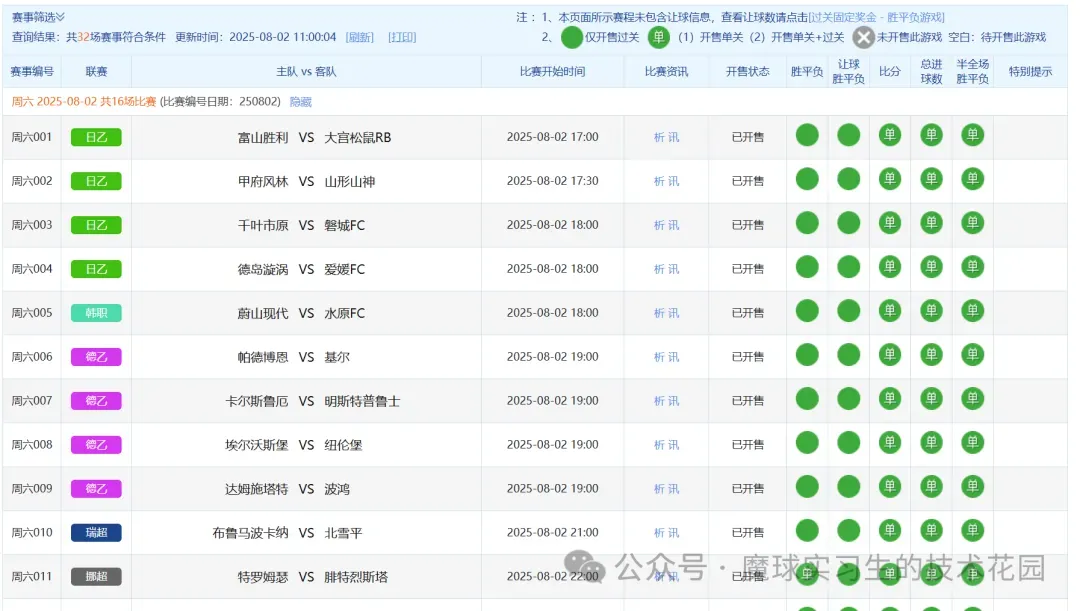The image size is (1080, 611).
Task: Select the 富山胜利 VS 大宫松鼠RB matchup
Action: click(314, 138)
